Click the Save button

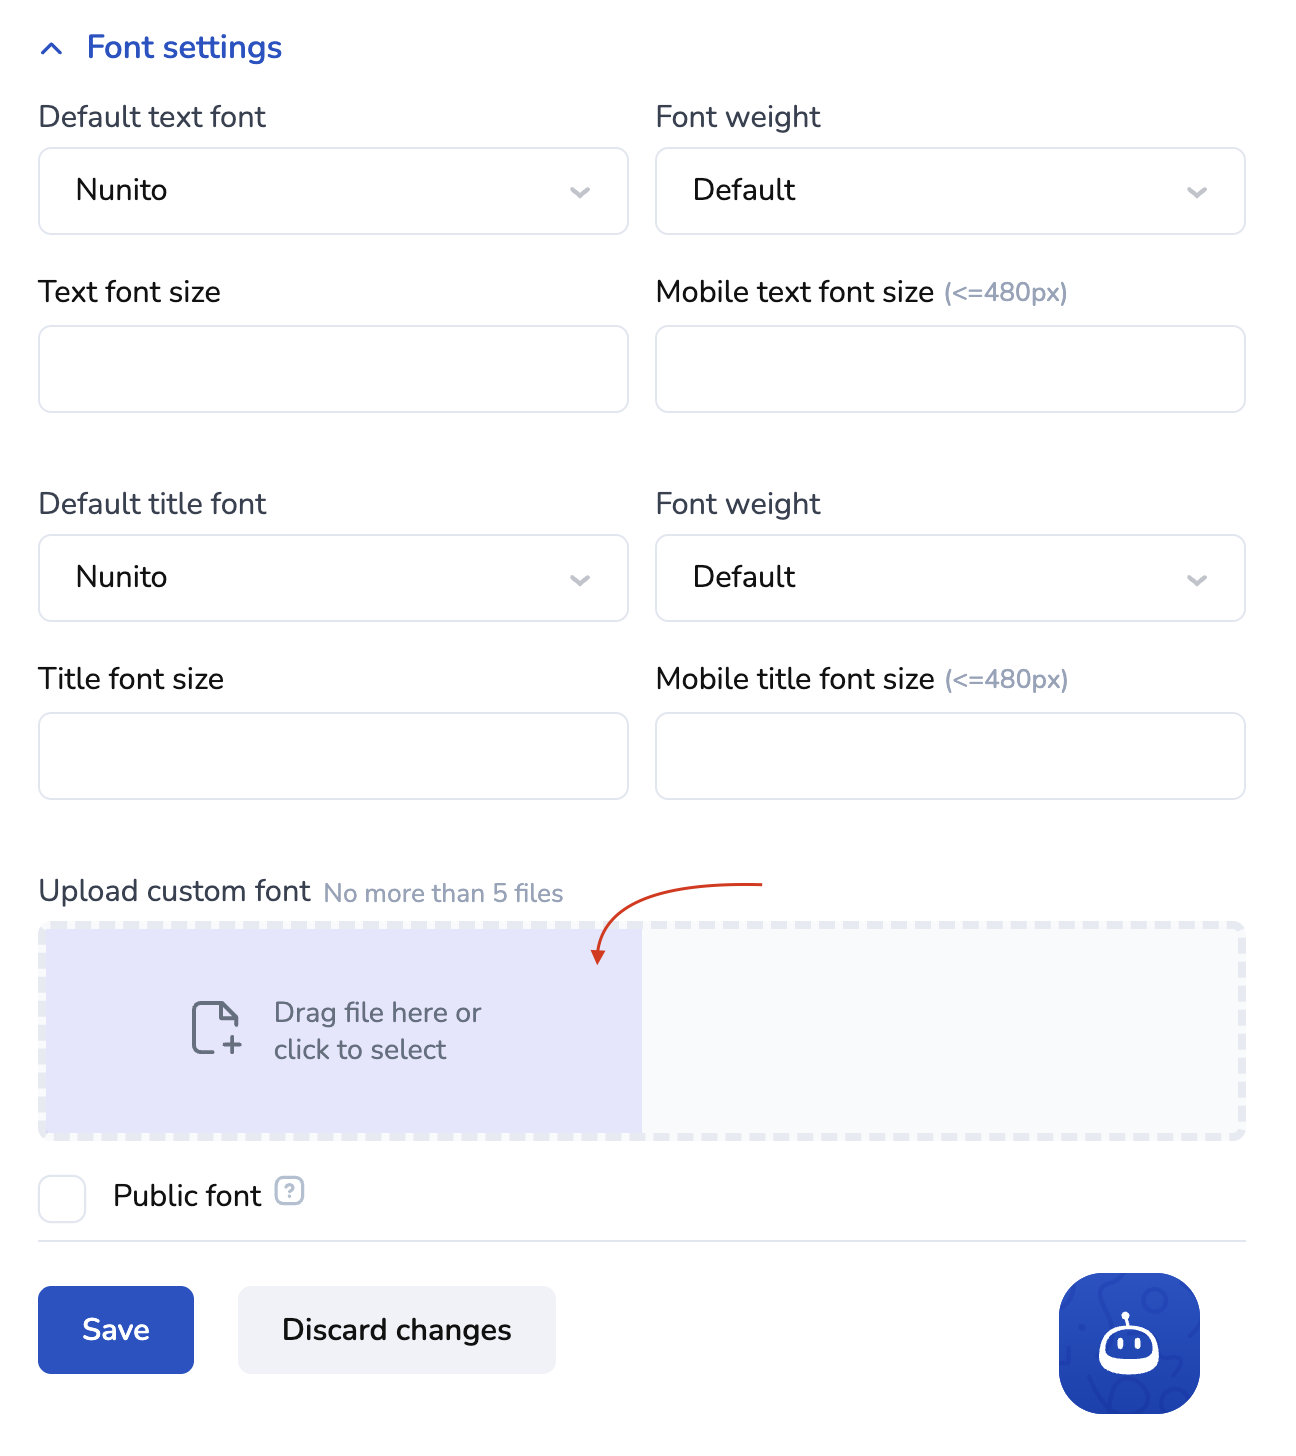pyautogui.click(x=116, y=1330)
